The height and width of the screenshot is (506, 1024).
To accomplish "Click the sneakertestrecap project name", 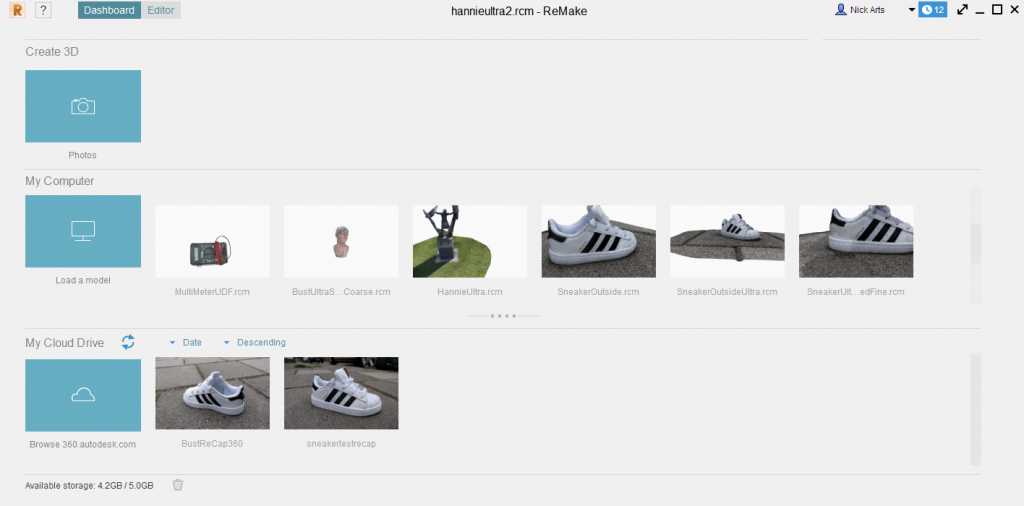I will [341, 443].
